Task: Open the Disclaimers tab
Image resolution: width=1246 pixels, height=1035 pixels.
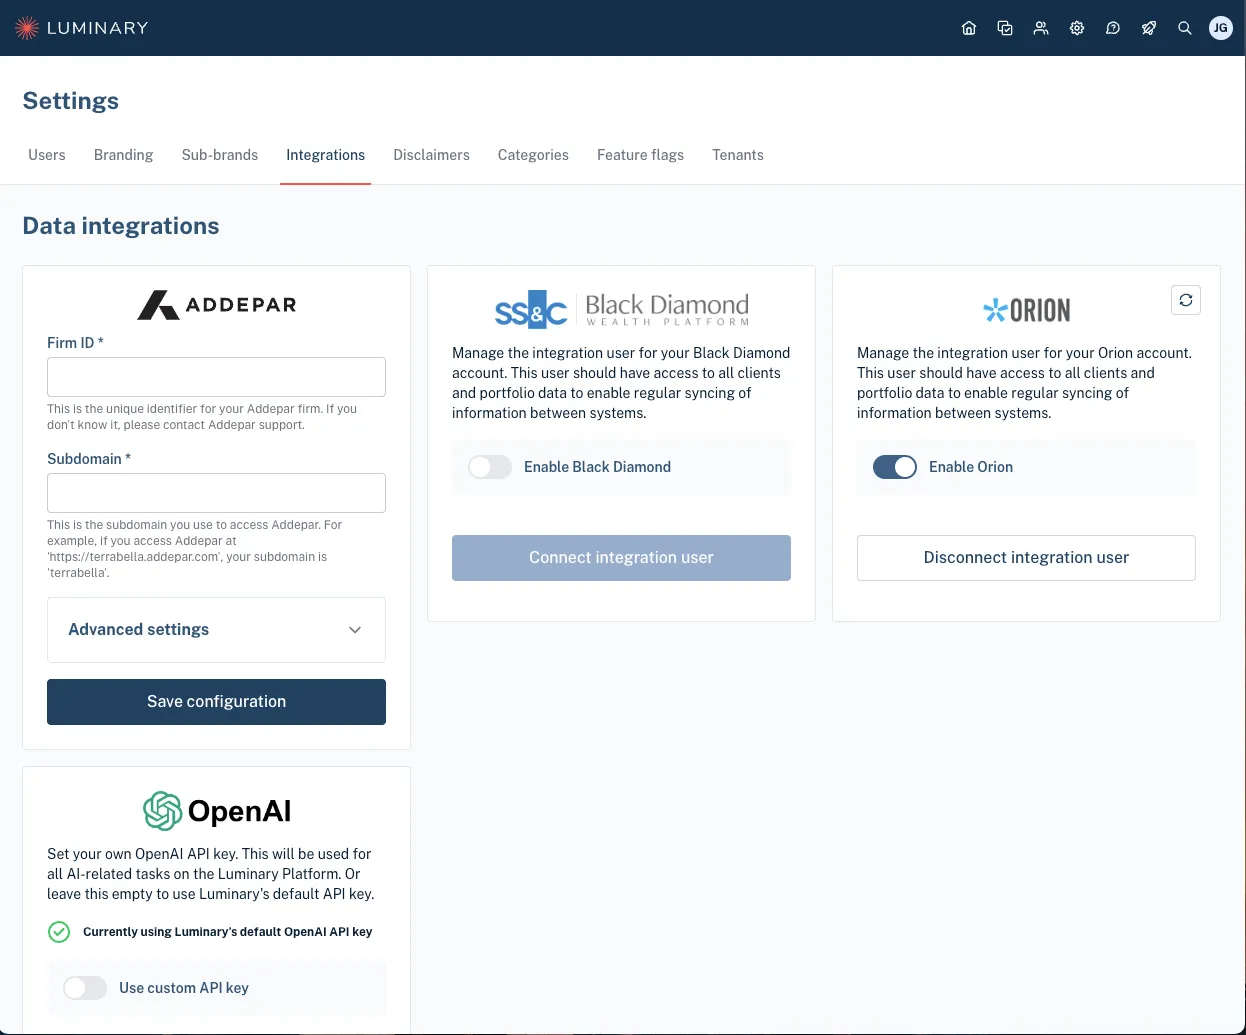Action: pyautogui.click(x=432, y=155)
